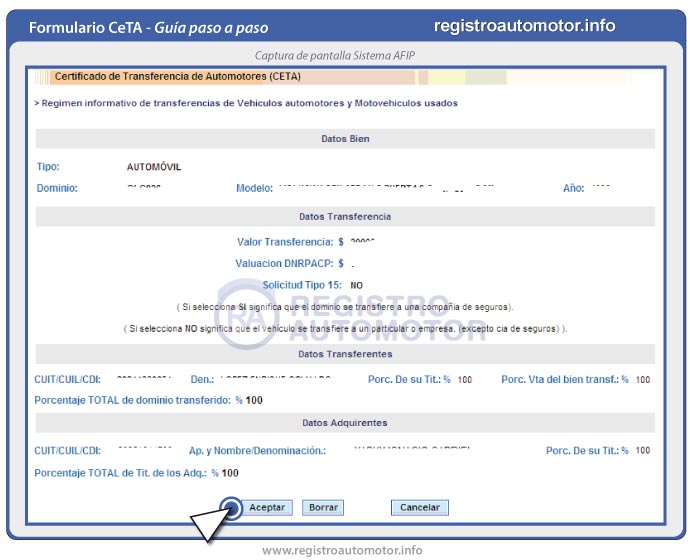Image resolution: width=690 pixels, height=560 pixels.
Task: Click the 'Certificado de Transferencia de Automotores (CETA)' title
Action: (x=178, y=77)
